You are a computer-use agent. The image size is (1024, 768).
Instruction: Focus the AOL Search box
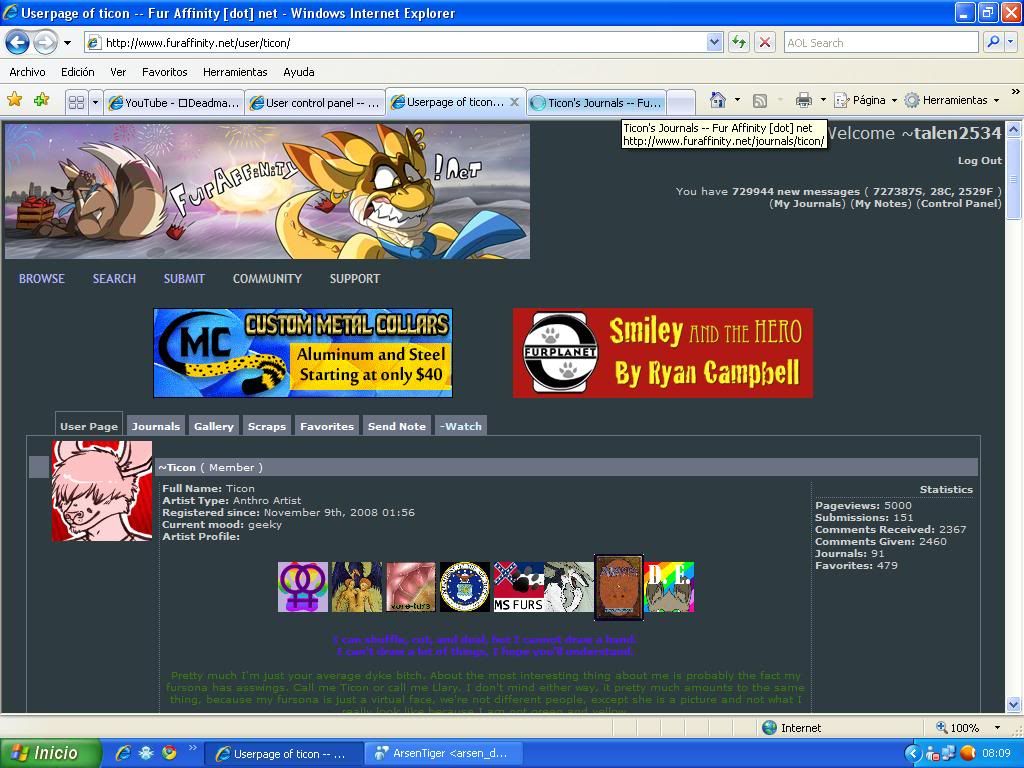click(x=881, y=43)
